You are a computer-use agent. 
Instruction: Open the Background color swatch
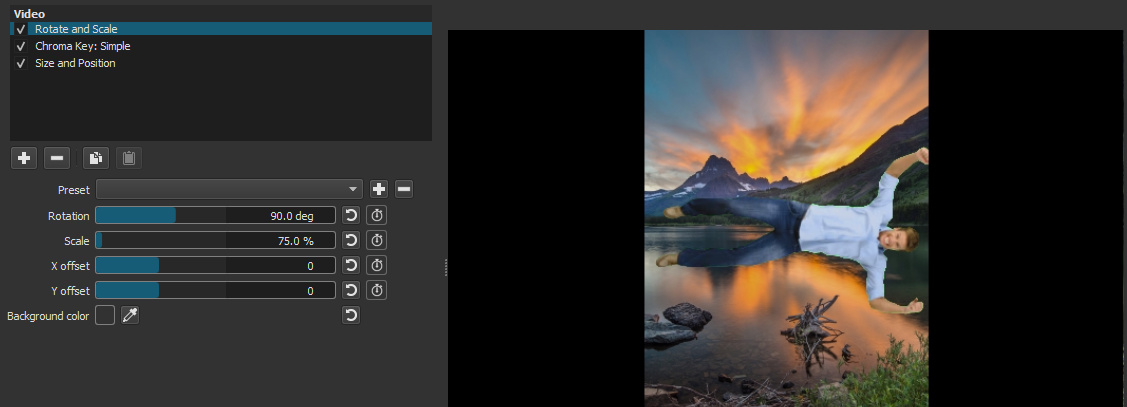click(105, 315)
